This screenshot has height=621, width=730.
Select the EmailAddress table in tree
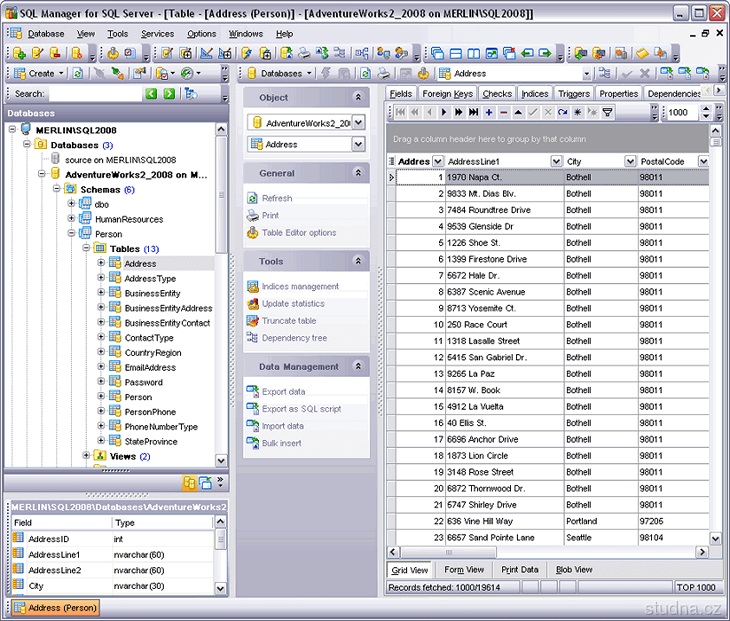[150, 367]
